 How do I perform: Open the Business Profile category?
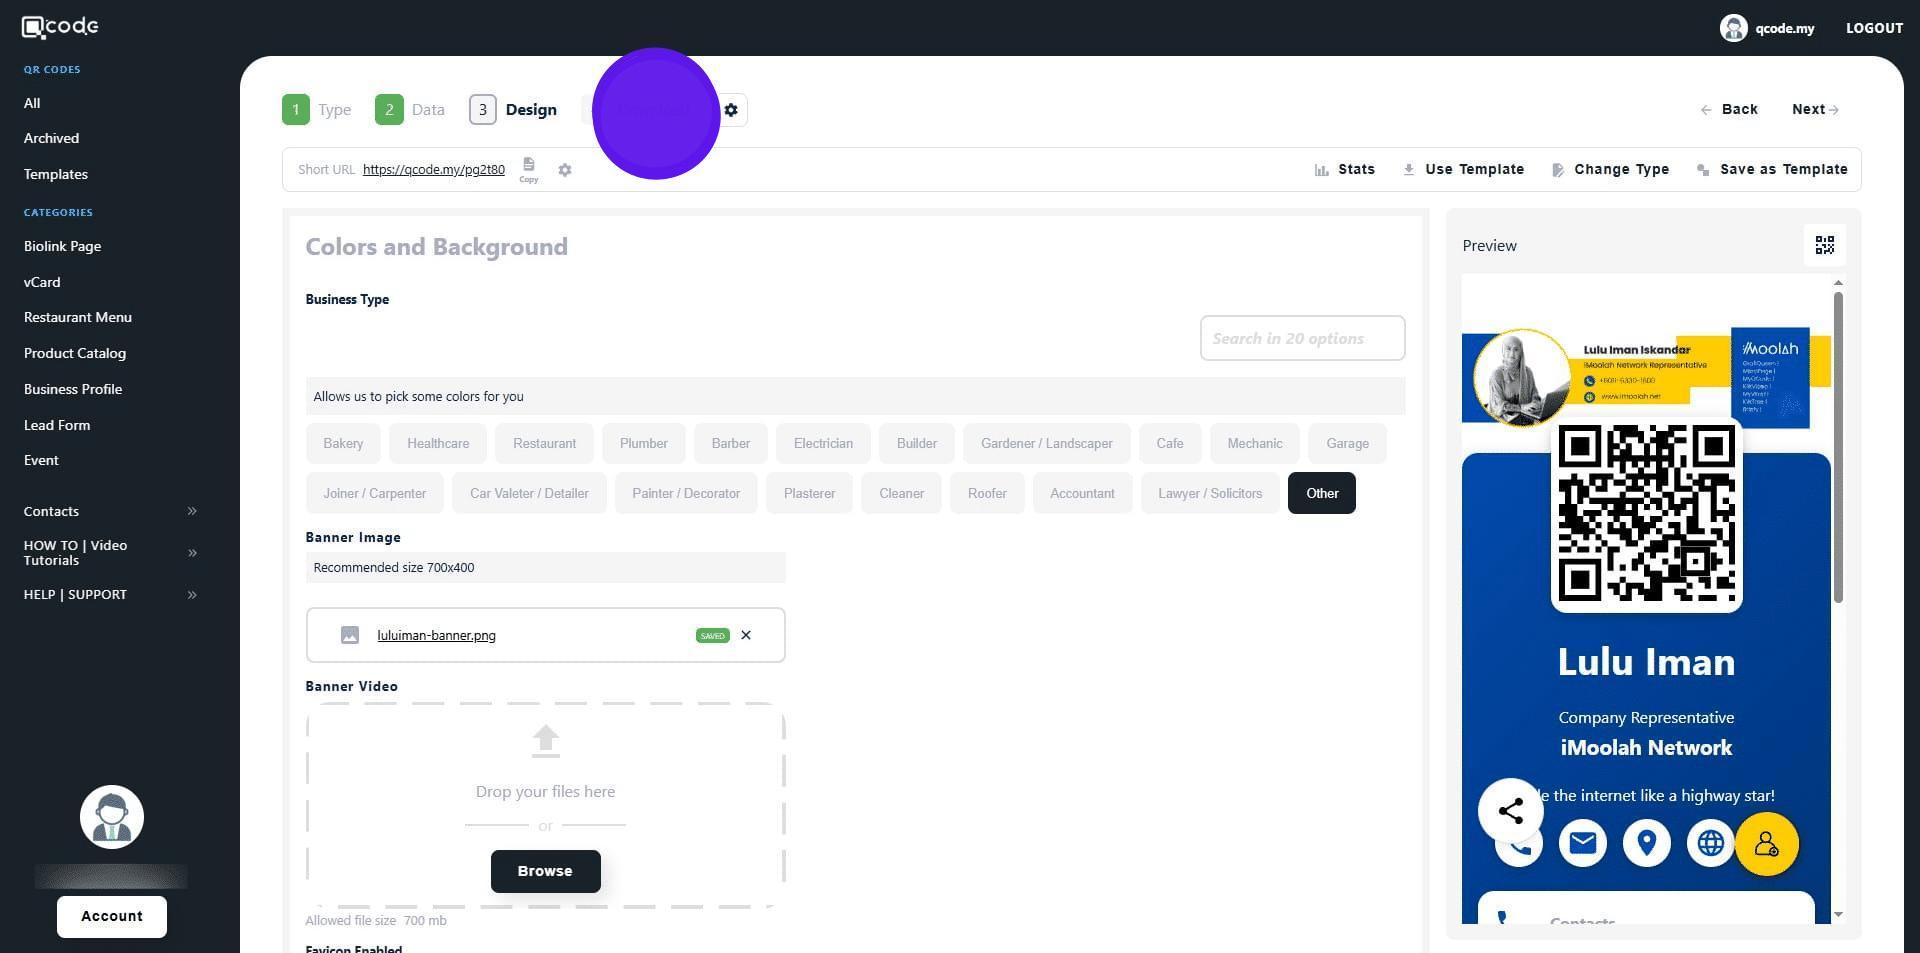[73, 389]
